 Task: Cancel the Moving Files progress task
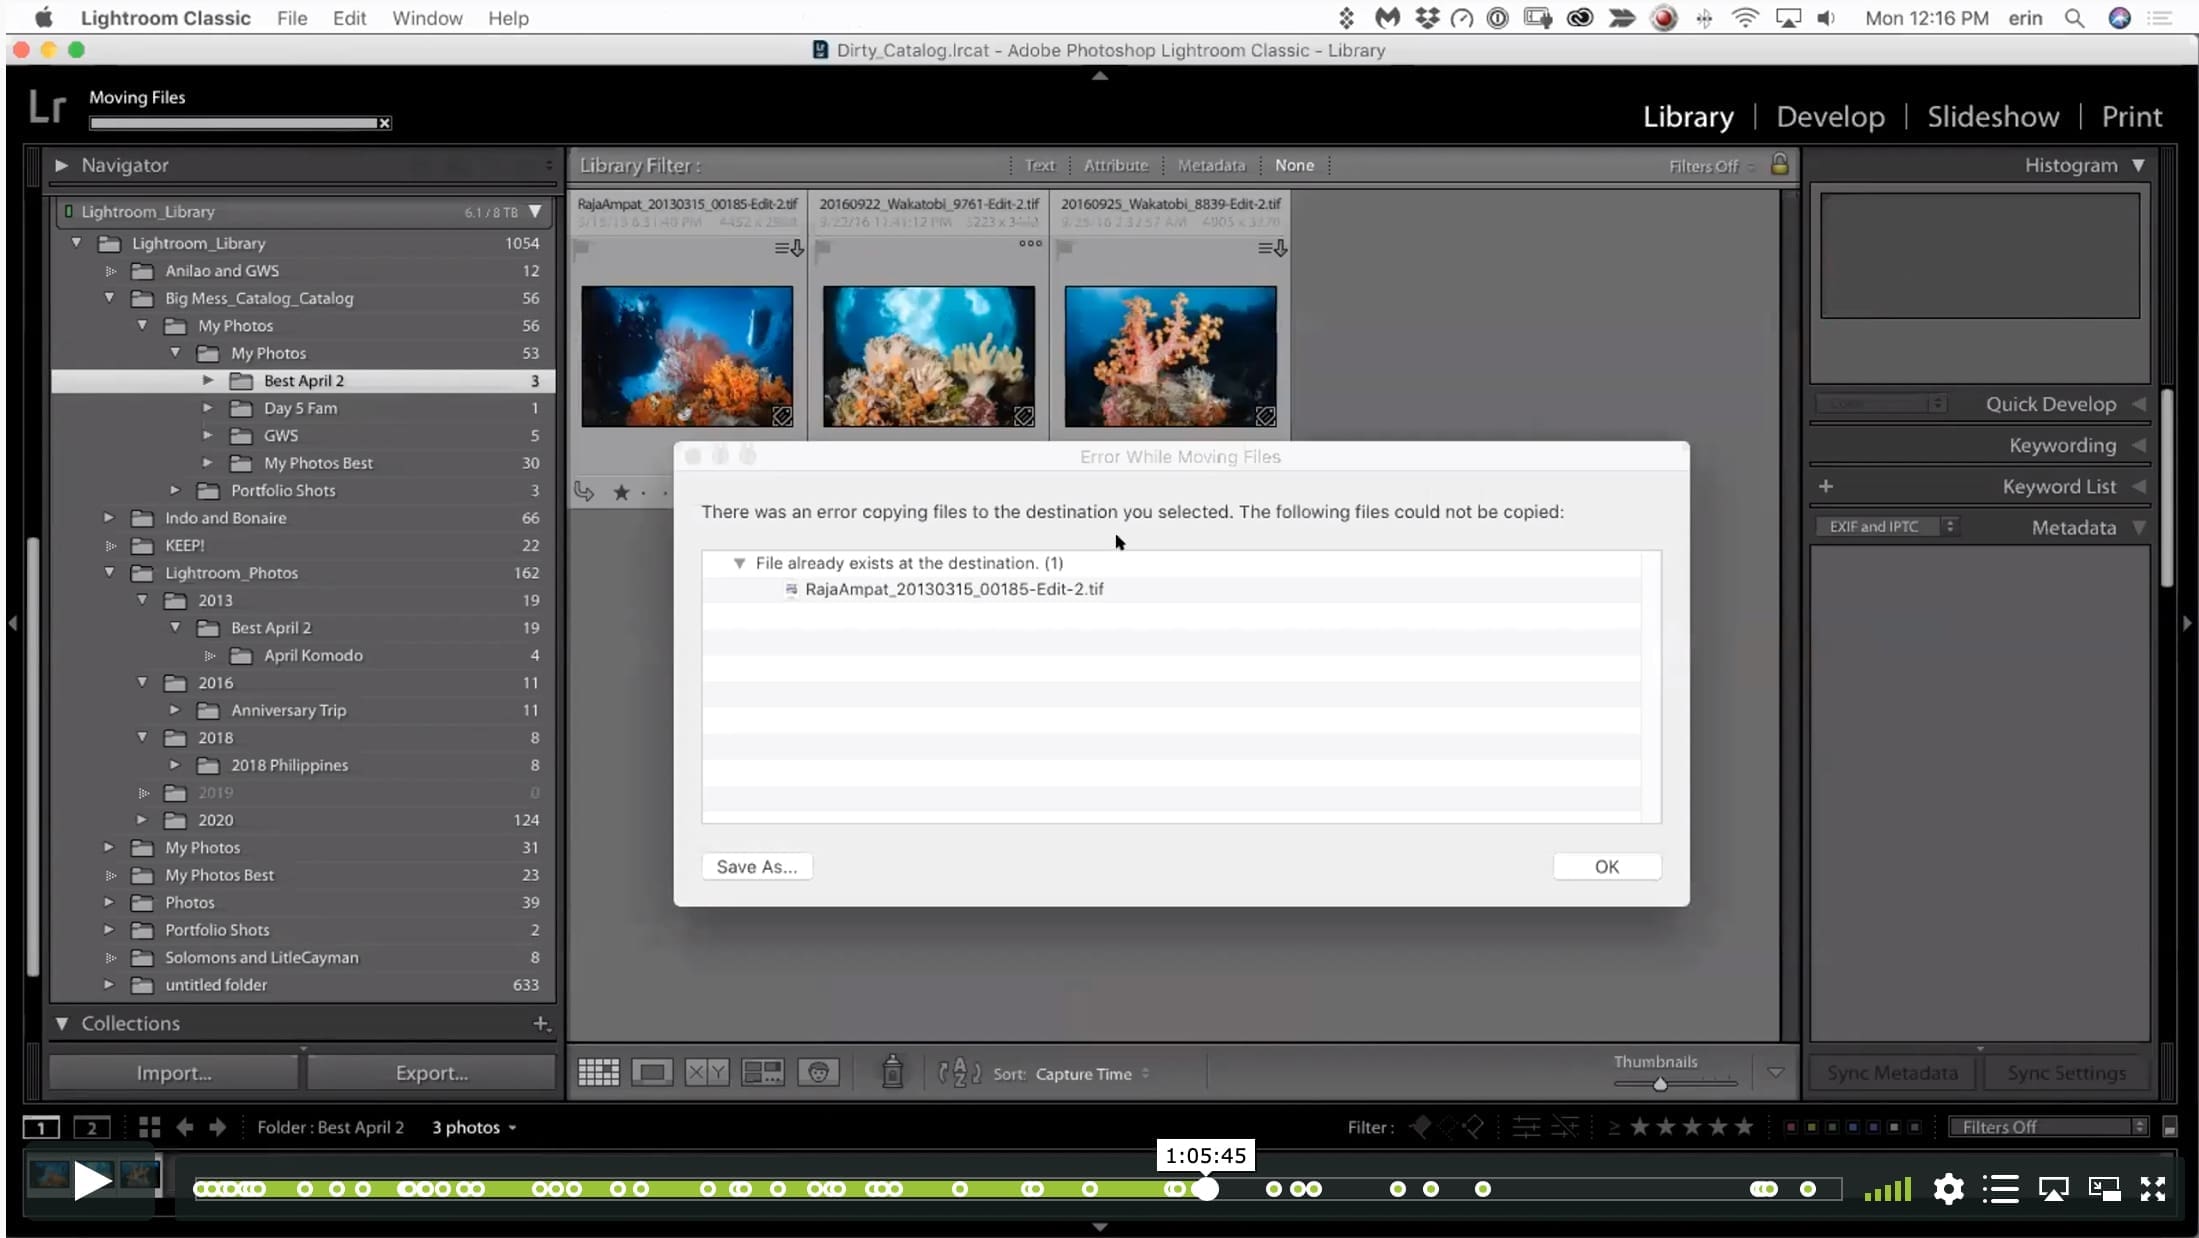pyautogui.click(x=384, y=123)
